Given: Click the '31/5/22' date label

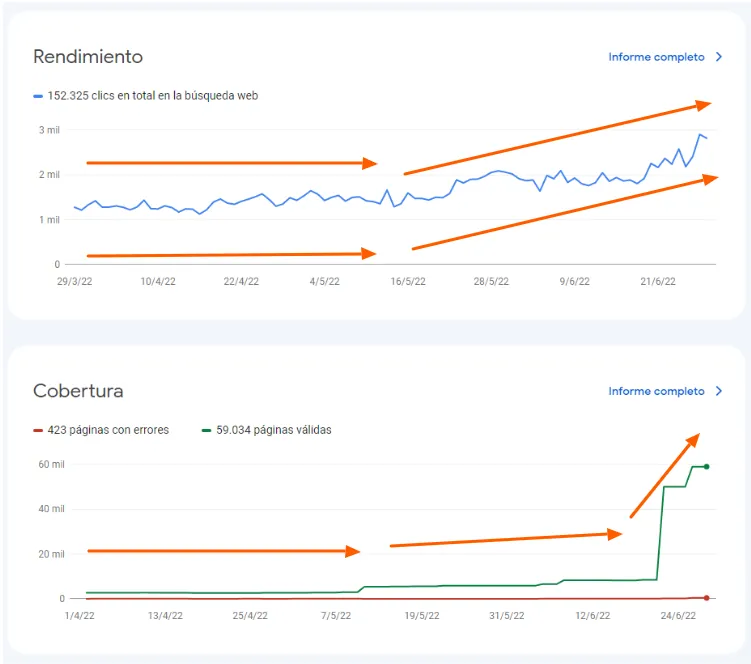Looking at the screenshot, I should 507,616.
